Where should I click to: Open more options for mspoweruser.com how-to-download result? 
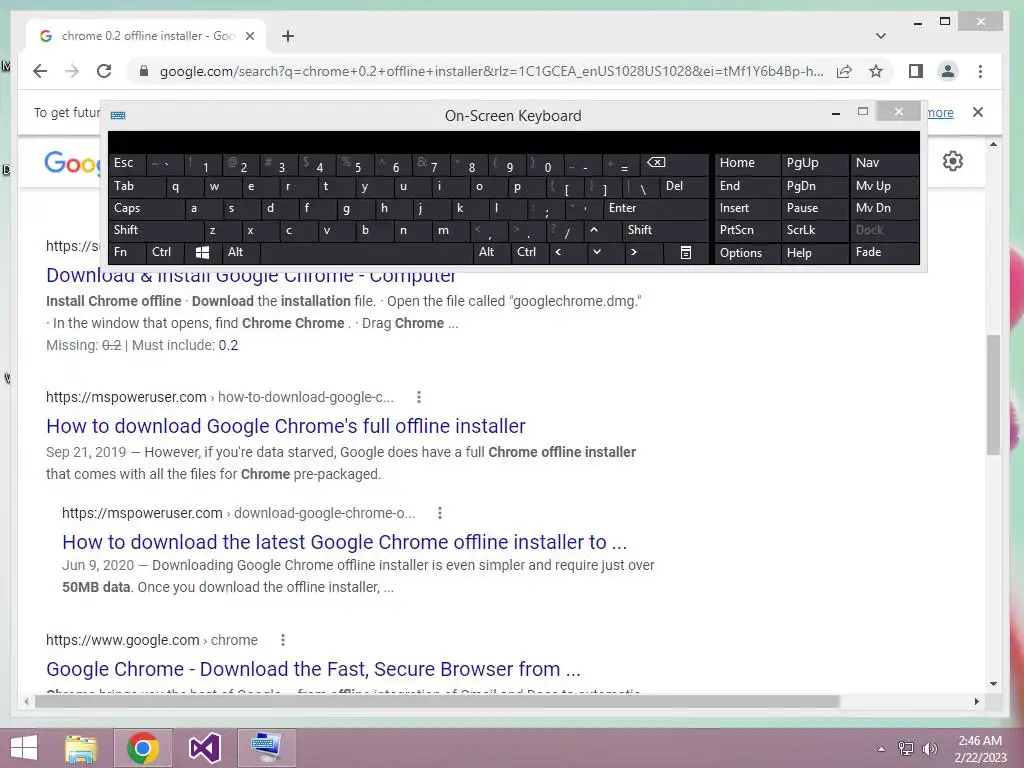click(x=419, y=397)
